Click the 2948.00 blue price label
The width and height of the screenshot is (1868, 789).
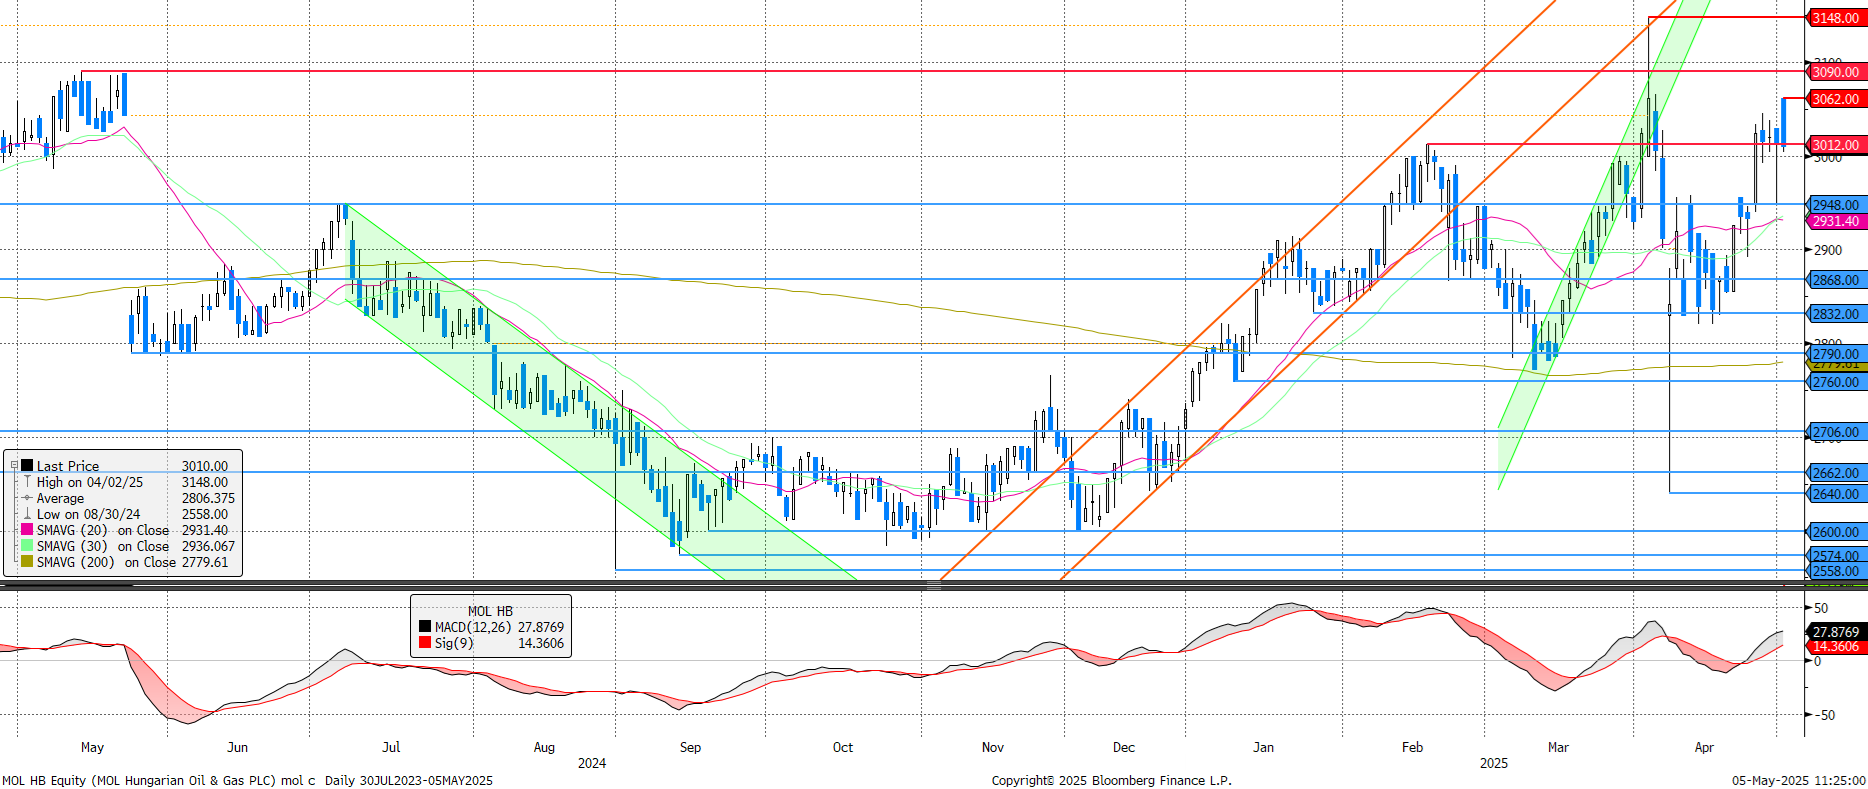click(1836, 205)
